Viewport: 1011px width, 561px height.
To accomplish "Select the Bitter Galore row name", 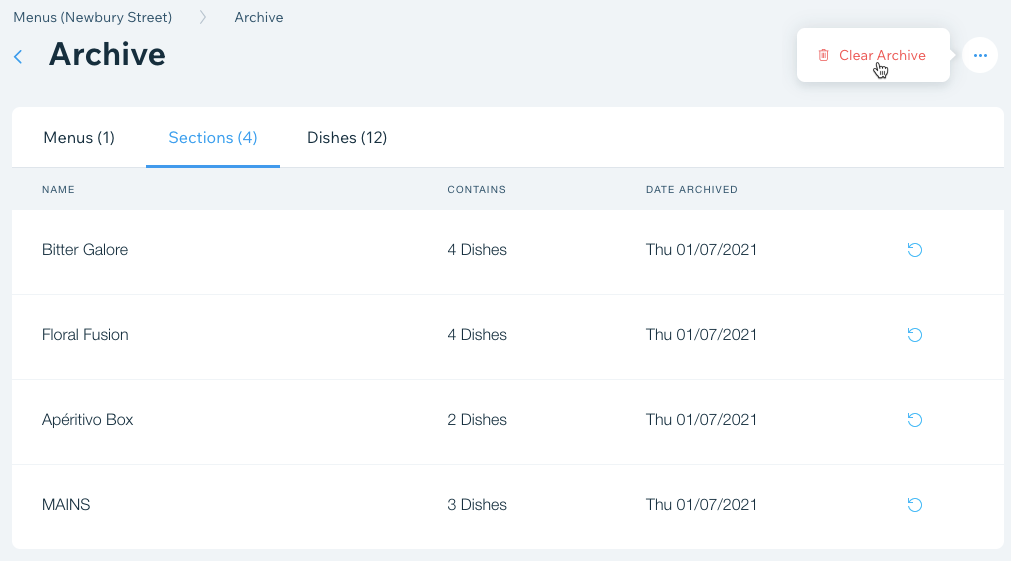I will pos(85,250).
